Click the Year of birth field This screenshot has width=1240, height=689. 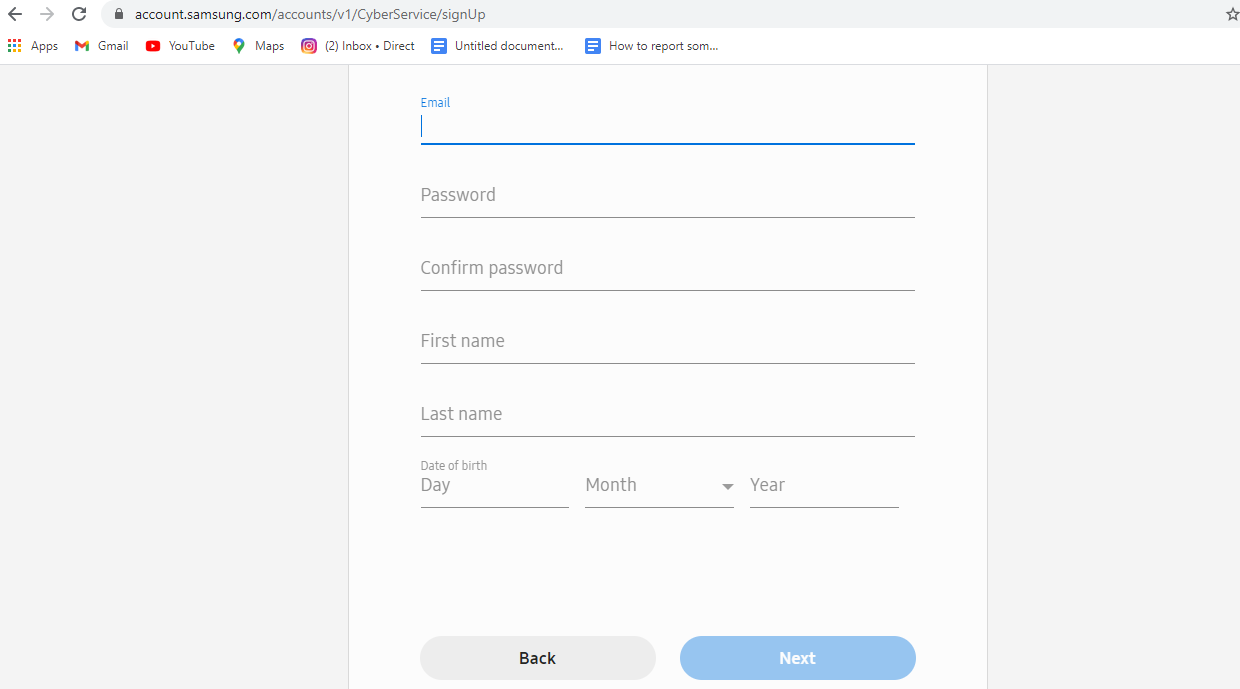pyautogui.click(x=824, y=487)
